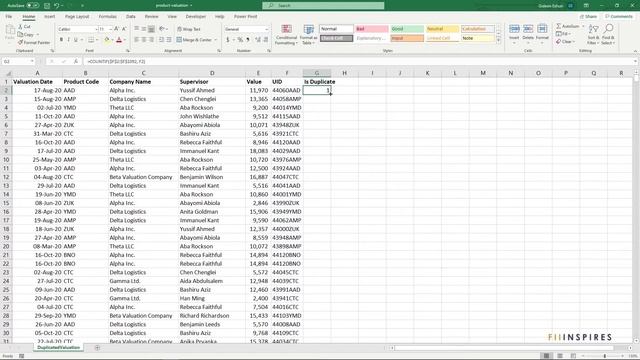Expand the Copy options arrow

coord(38,35)
